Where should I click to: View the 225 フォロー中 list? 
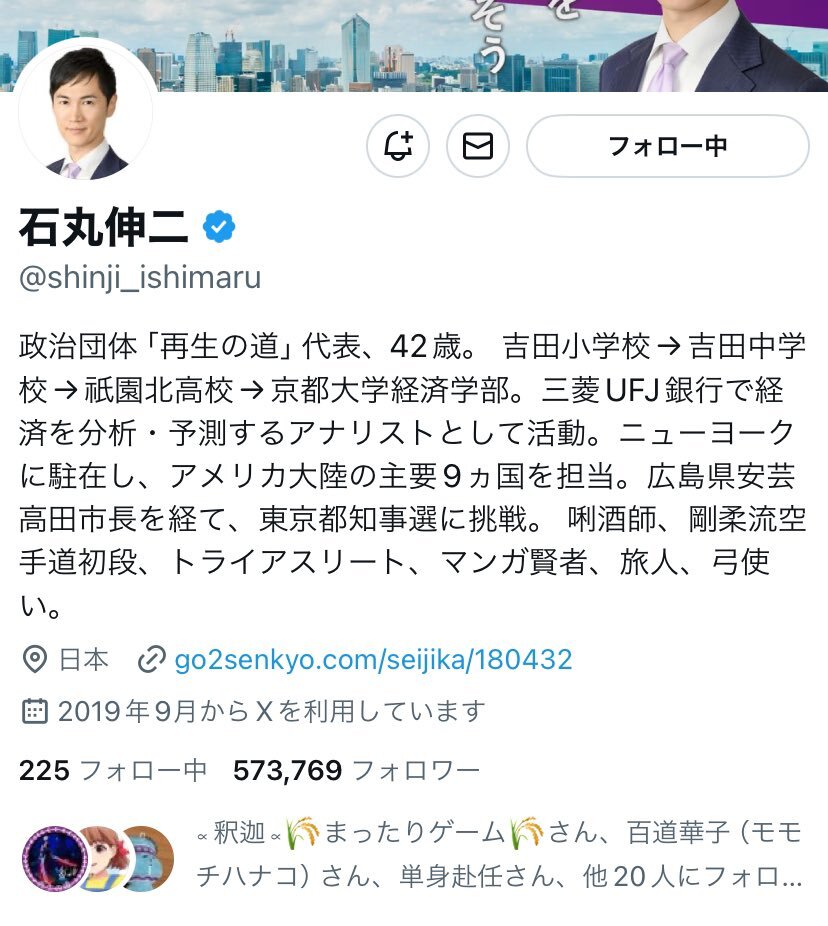click(113, 771)
